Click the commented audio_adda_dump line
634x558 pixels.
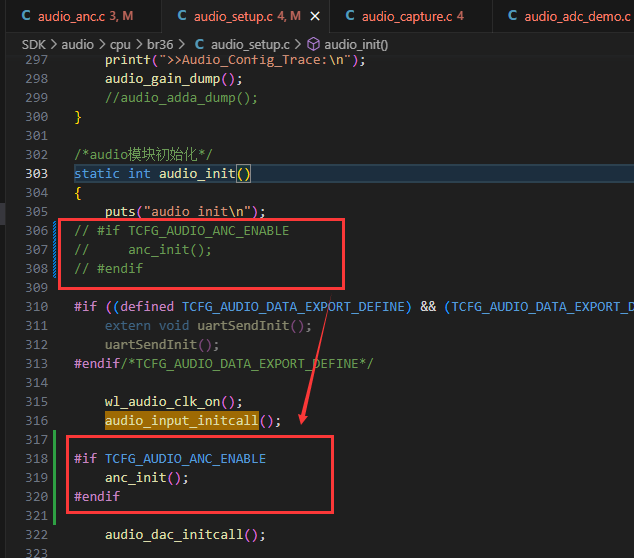point(181,97)
